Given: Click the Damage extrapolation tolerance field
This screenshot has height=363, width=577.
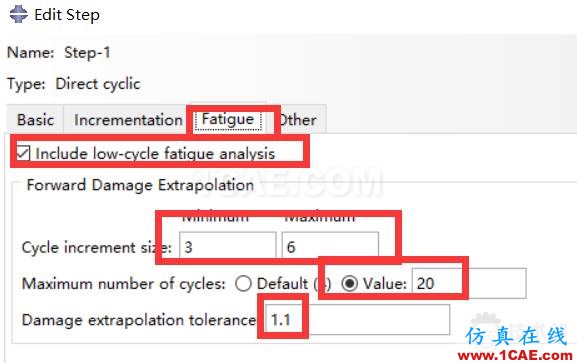Looking at the screenshot, I should [x=357, y=320].
